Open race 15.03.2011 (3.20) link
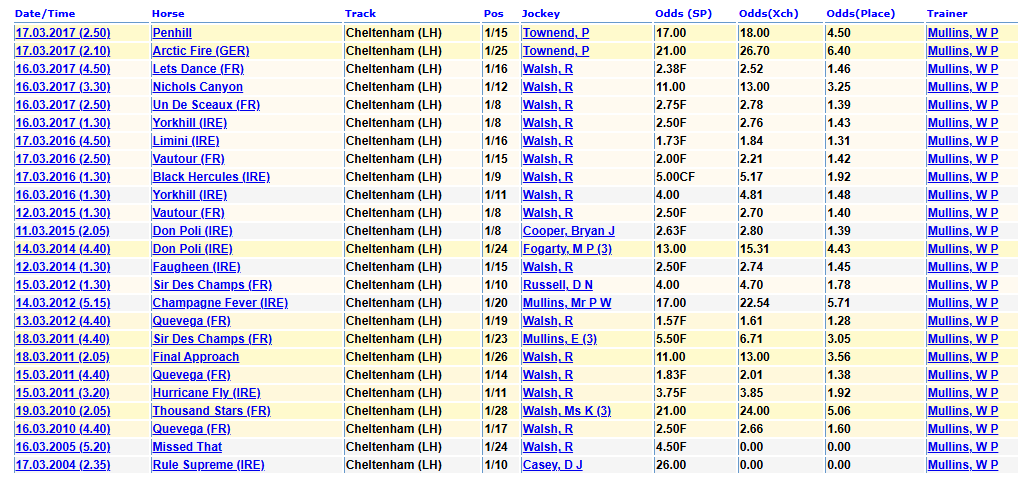The width and height of the screenshot is (1018, 492). click(x=62, y=393)
